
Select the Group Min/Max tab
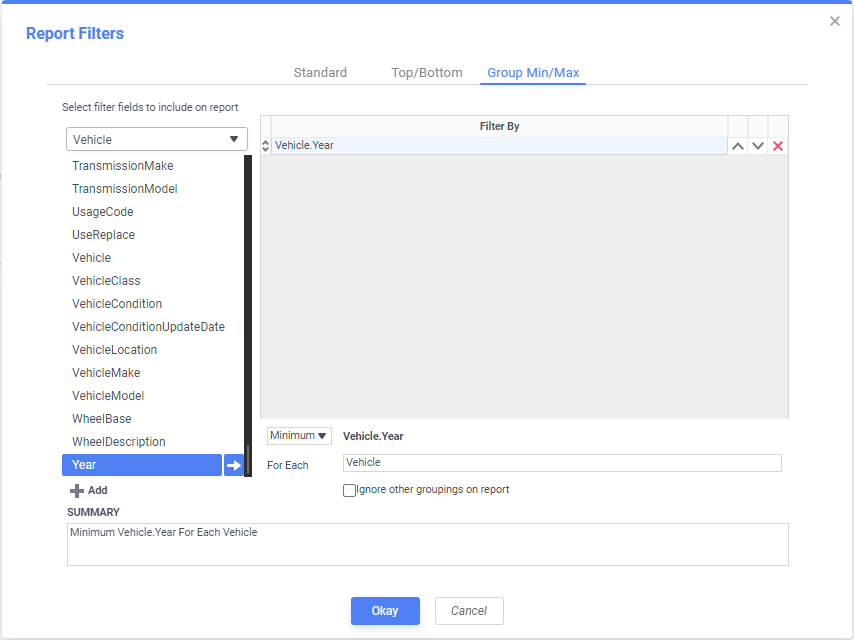[533, 73]
